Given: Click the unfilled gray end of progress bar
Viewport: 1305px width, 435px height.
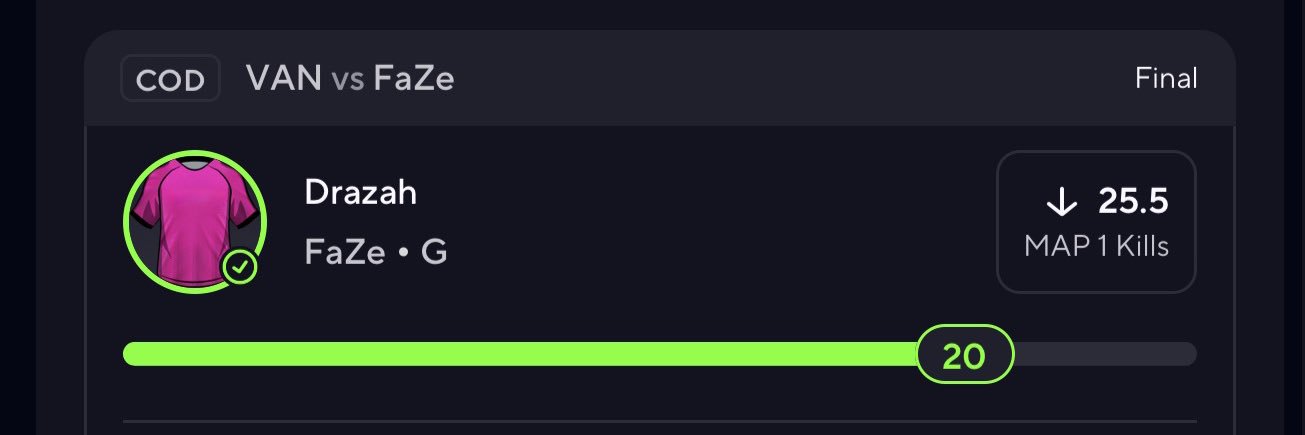Looking at the screenshot, I should coord(1105,354).
